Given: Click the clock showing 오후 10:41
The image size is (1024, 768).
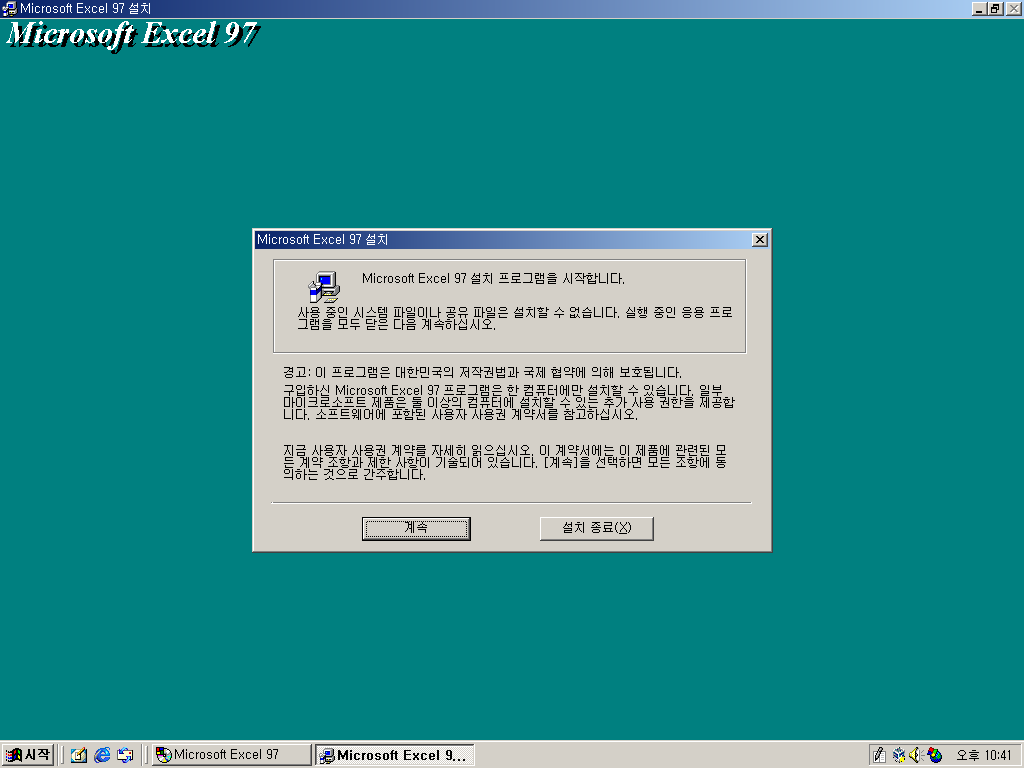Looking at the screenshot, I should 984,755.
